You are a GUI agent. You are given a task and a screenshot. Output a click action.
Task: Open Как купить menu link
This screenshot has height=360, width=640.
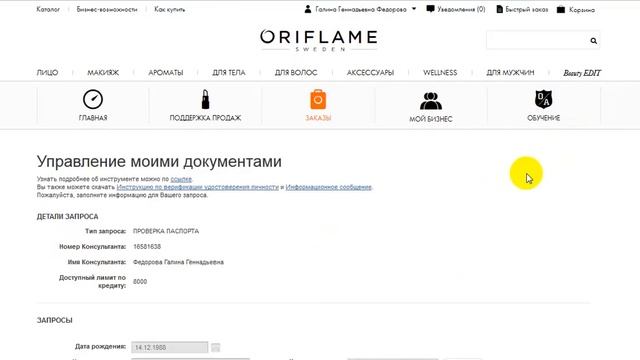[169, 9]
